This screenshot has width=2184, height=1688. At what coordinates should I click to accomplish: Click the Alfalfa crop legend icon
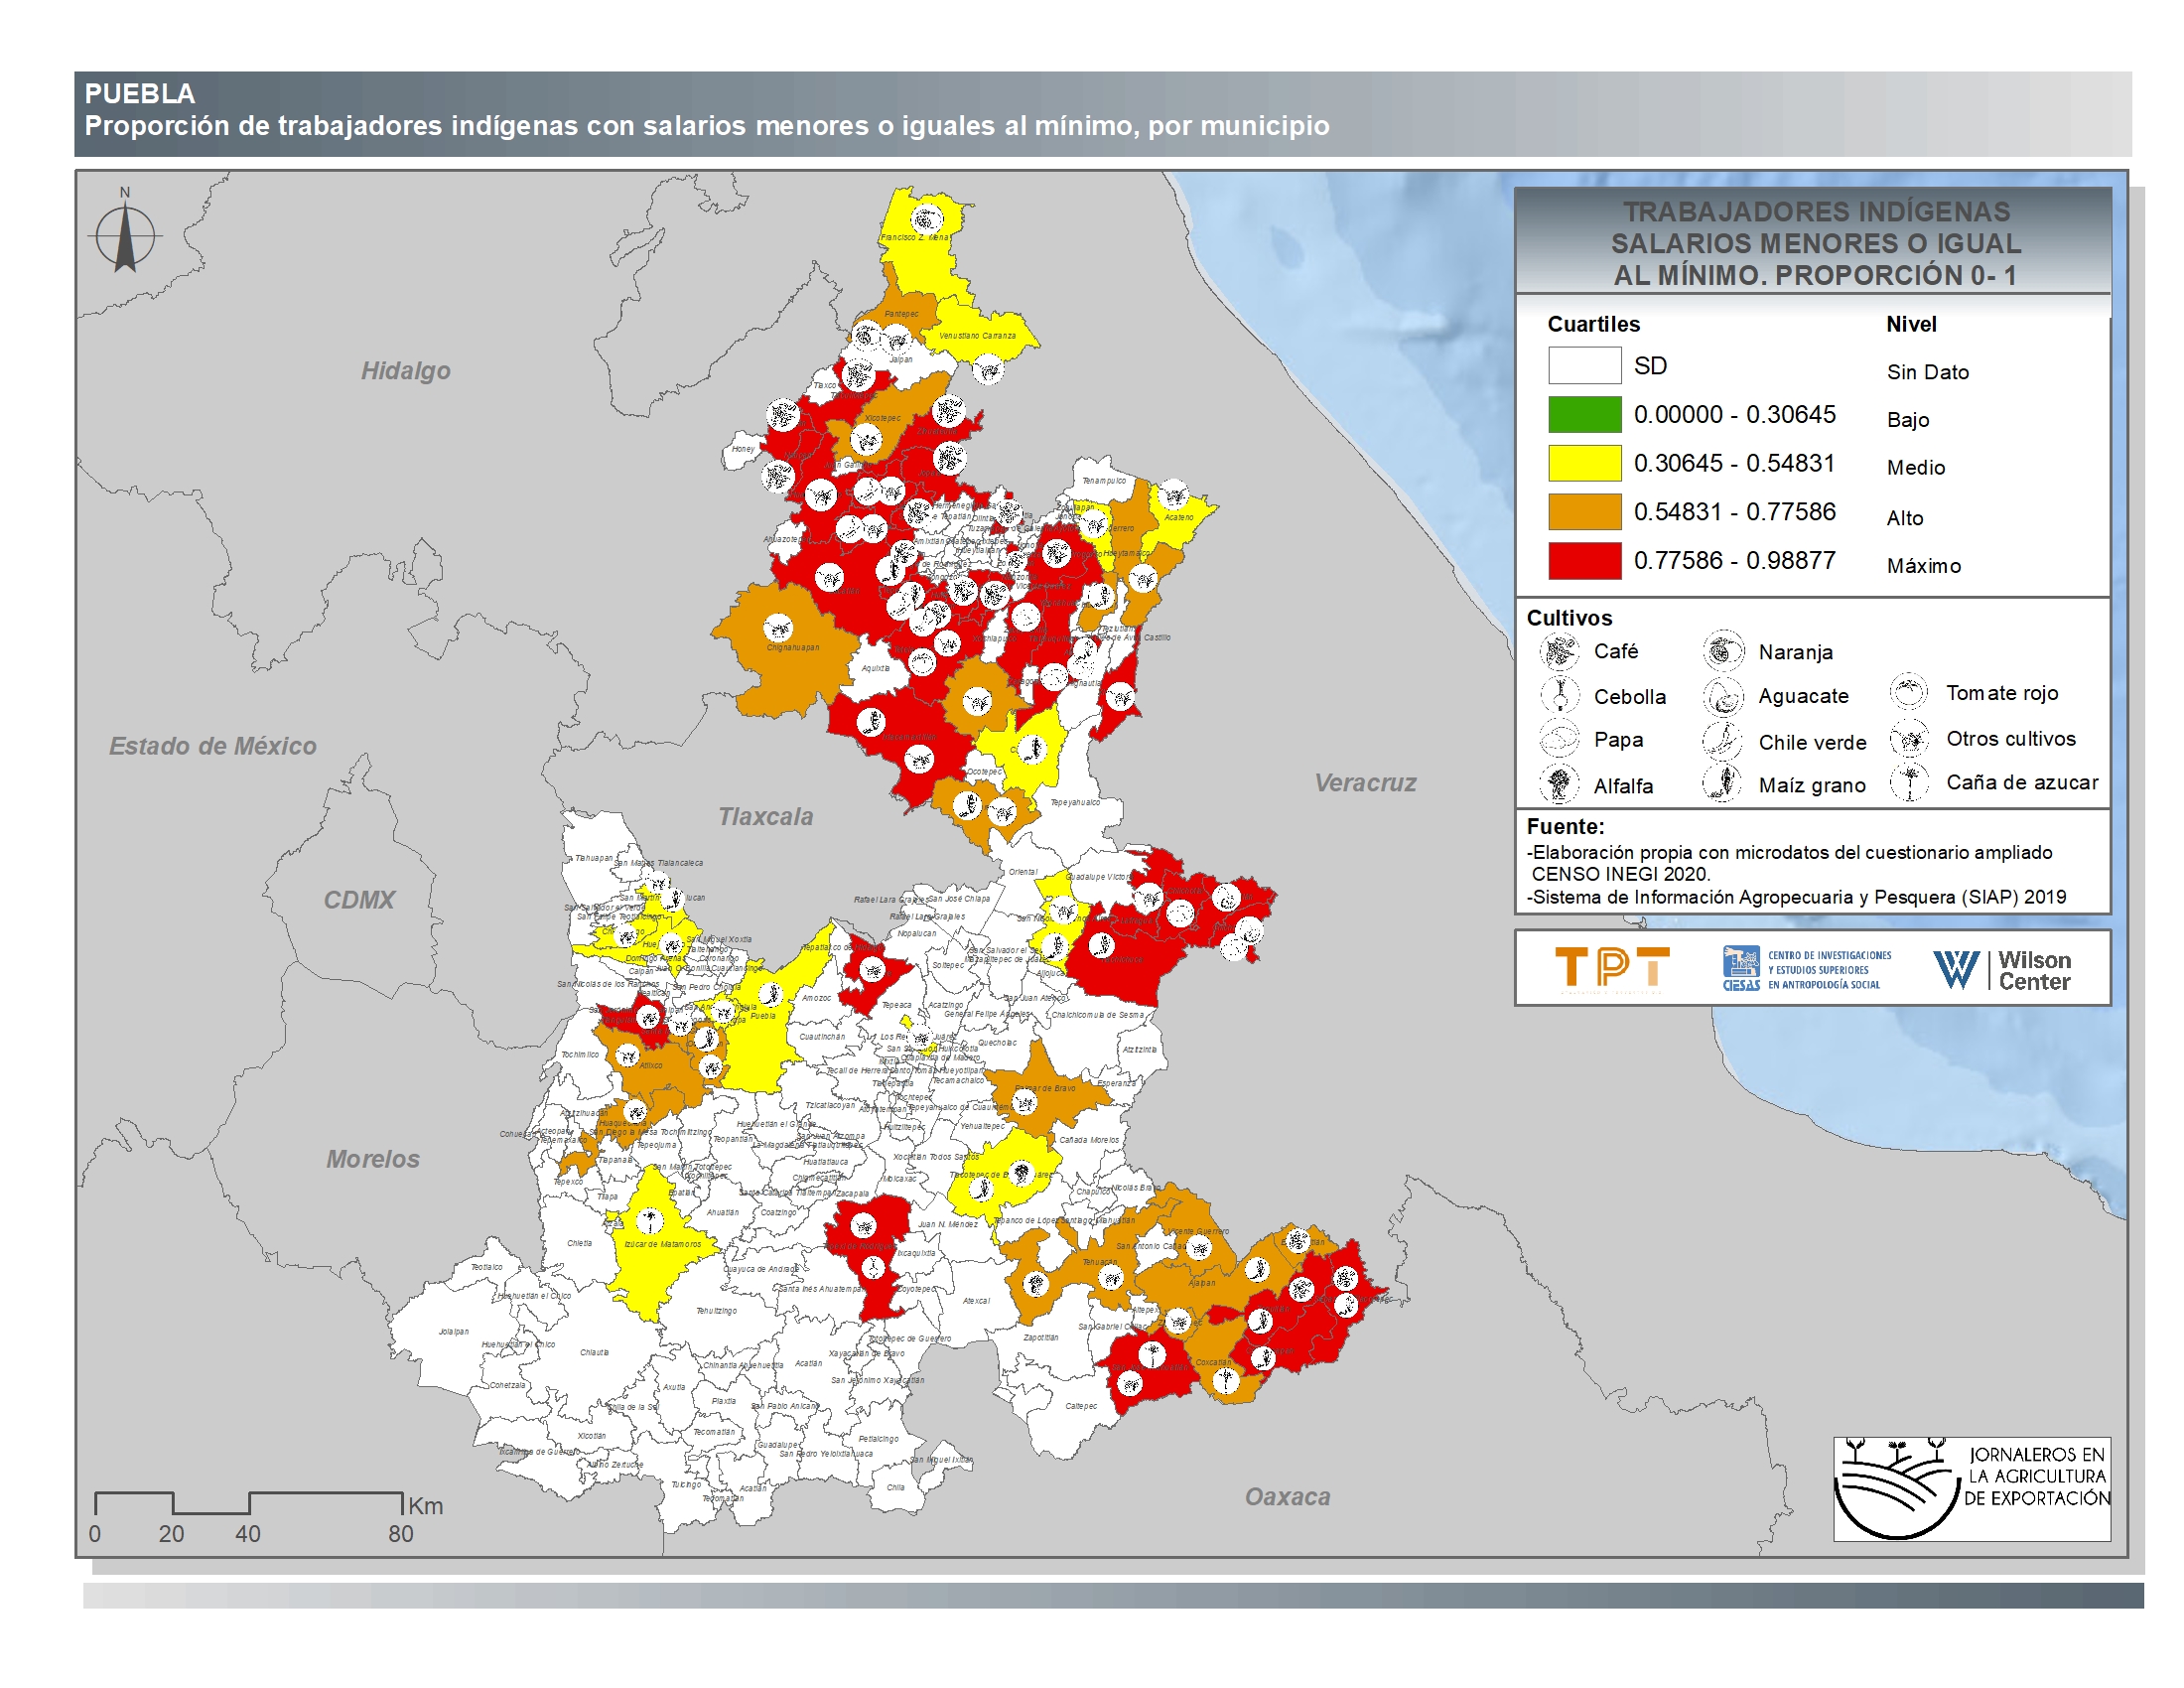[1558, 784]
